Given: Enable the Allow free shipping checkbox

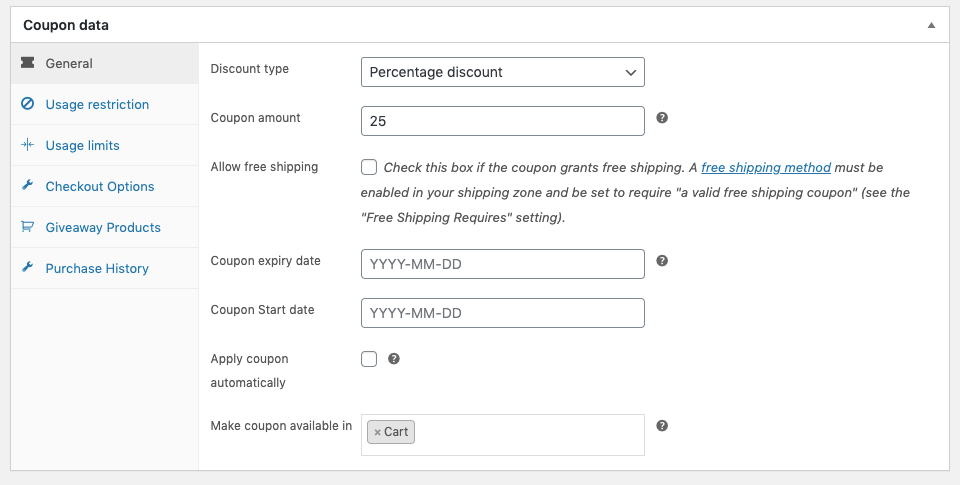Looking at the screenshot, I should (x=369, y=168).
